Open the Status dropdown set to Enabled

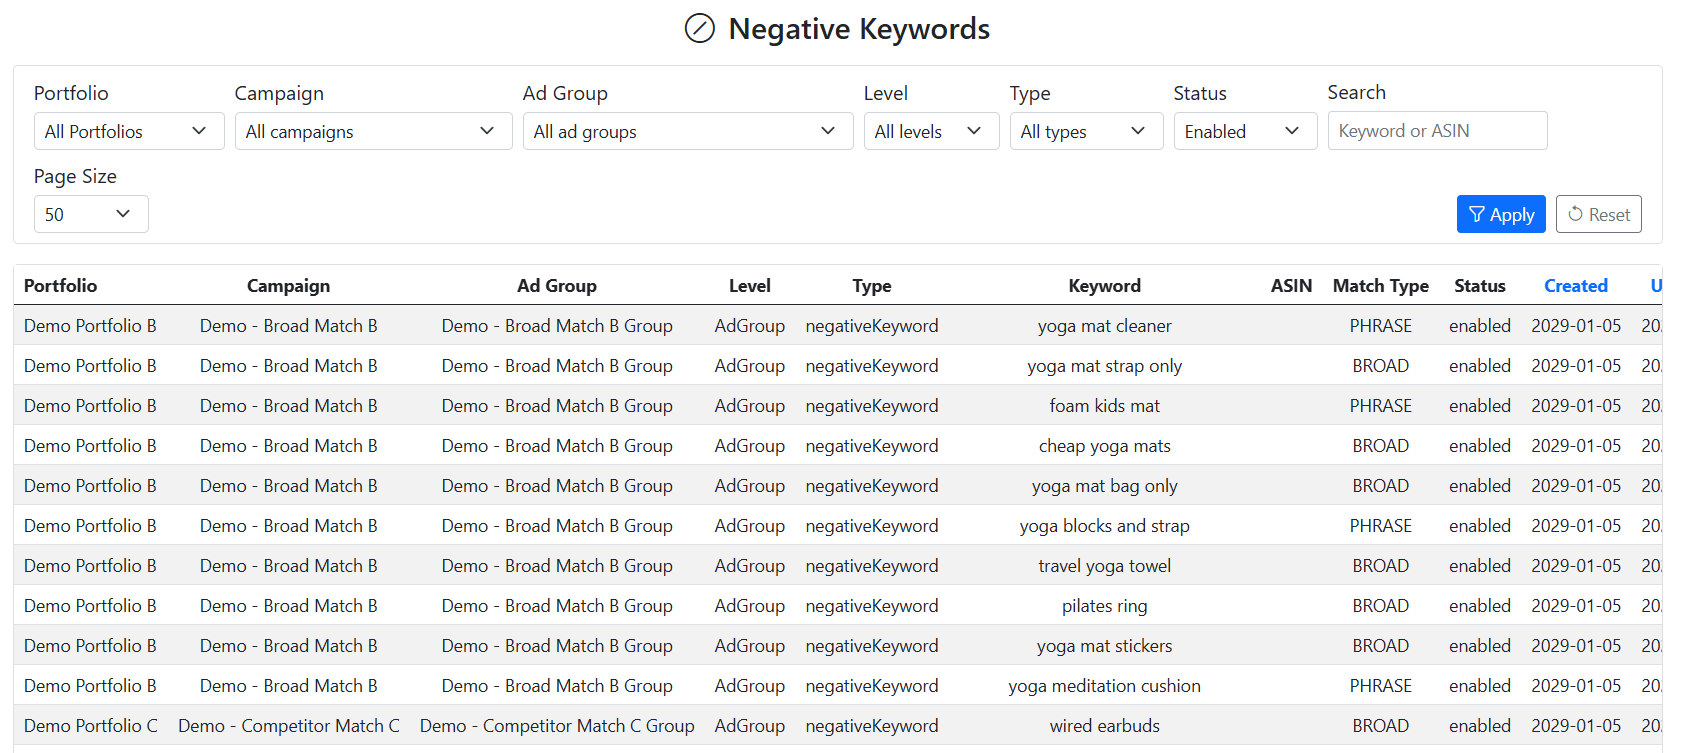pyautogui.click(x=1244, y=131)
